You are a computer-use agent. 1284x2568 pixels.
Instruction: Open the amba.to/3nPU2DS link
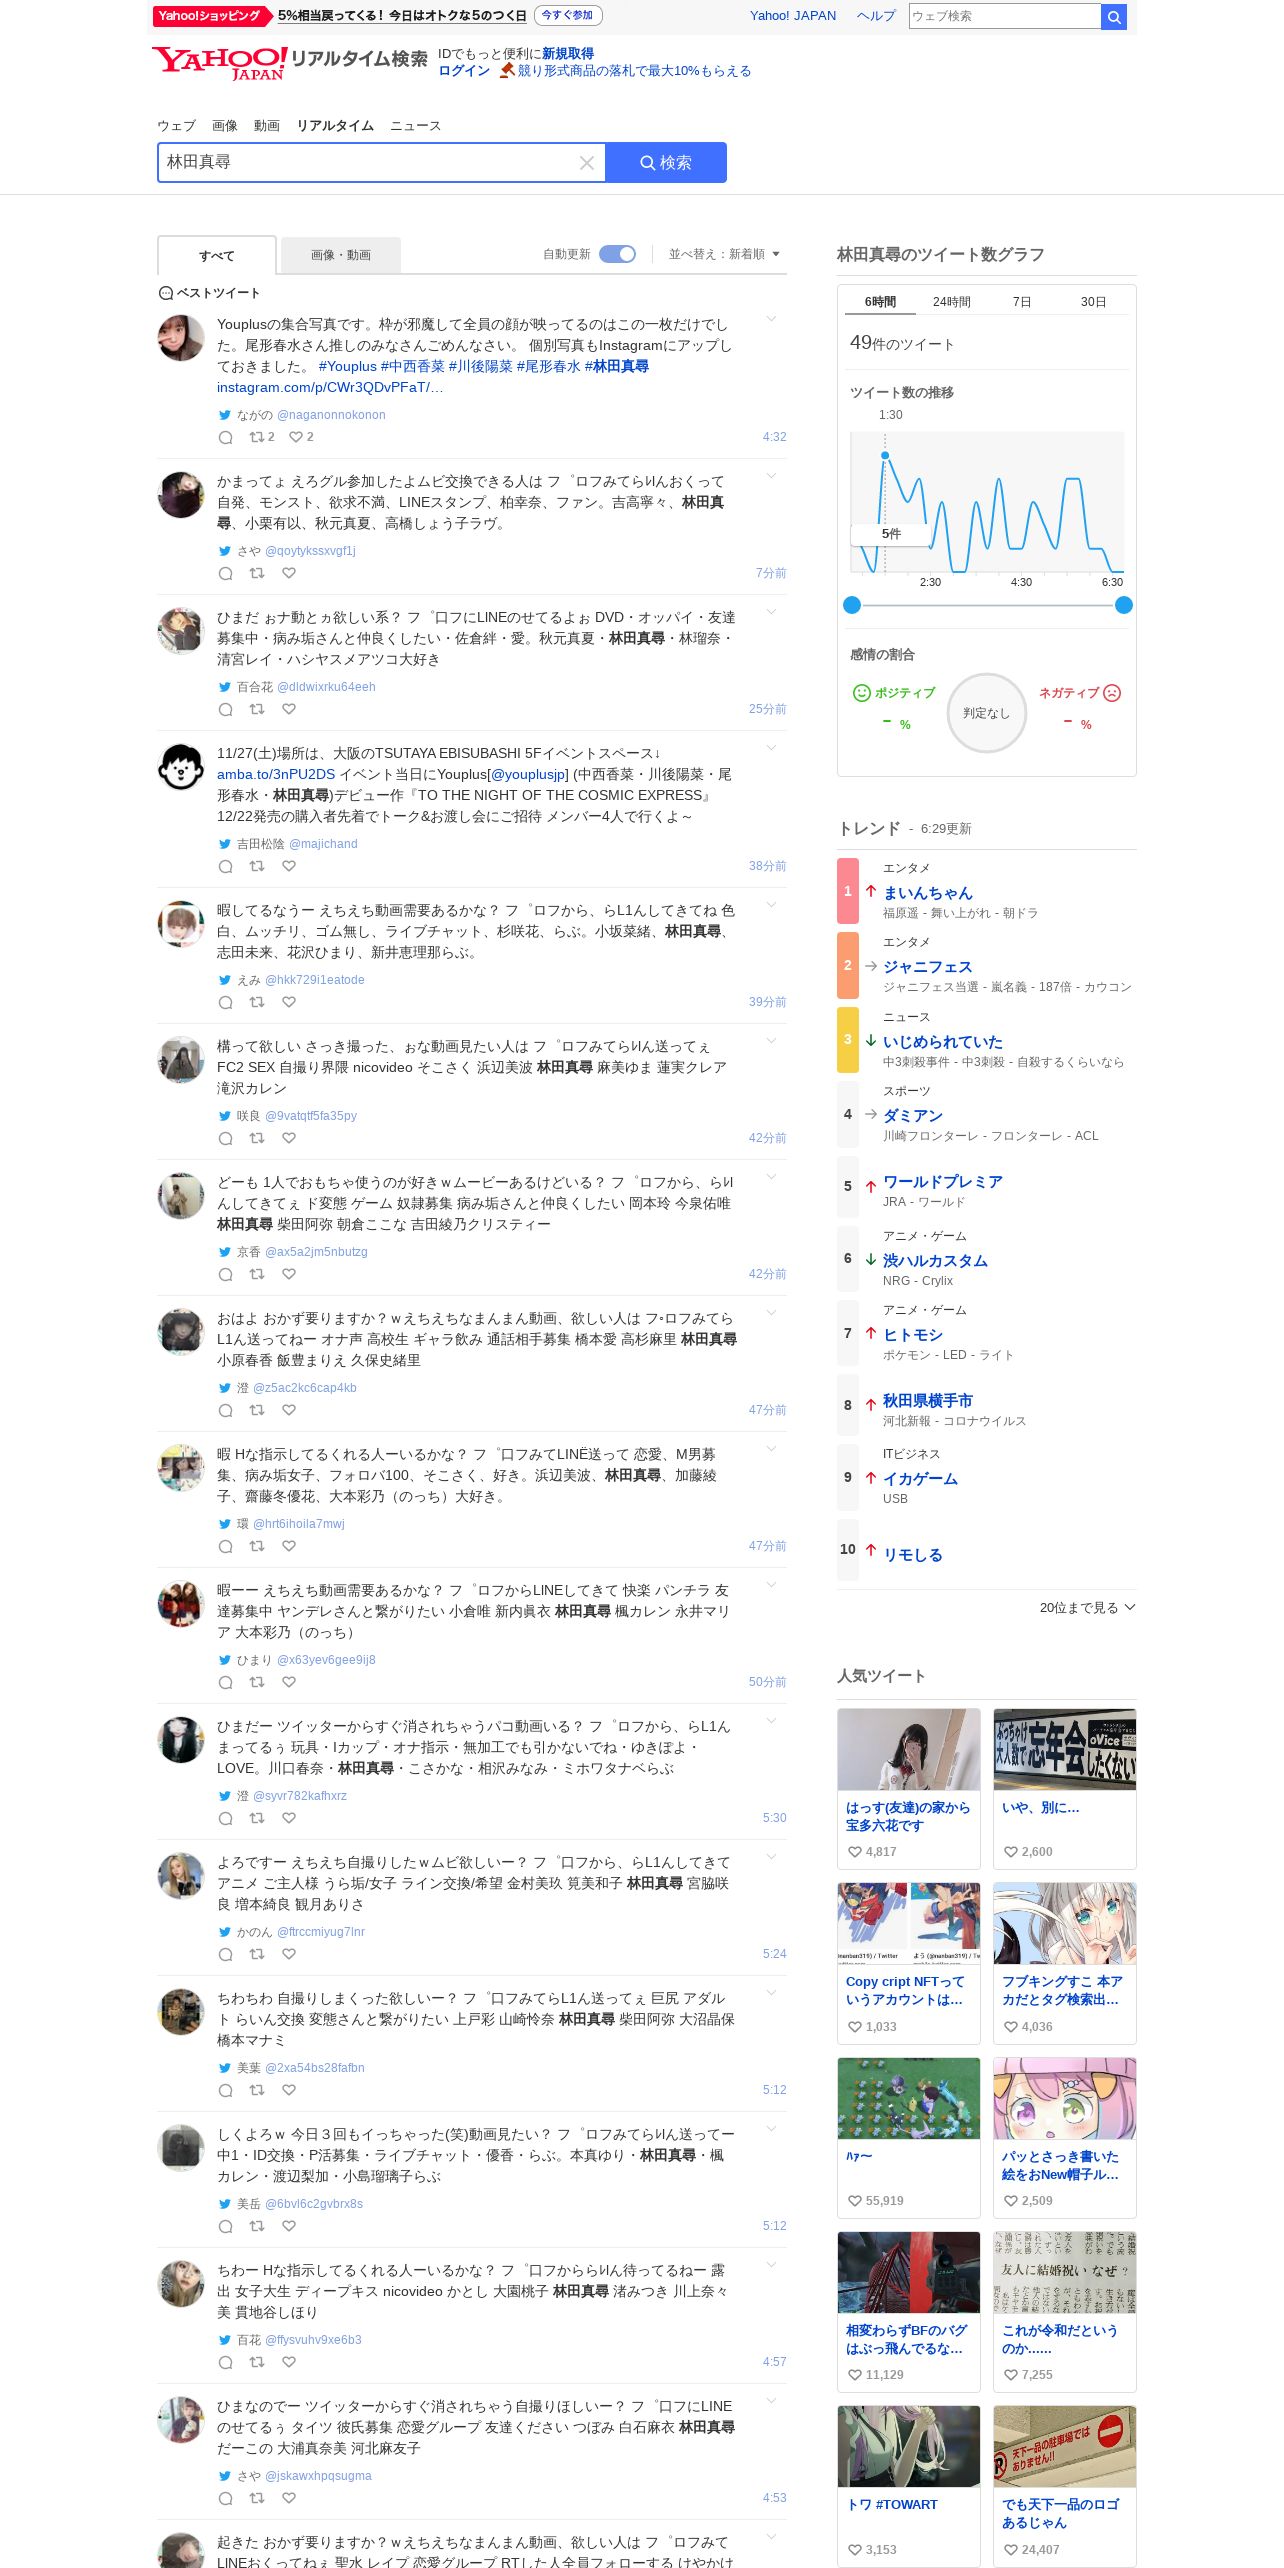click(276, 774)
